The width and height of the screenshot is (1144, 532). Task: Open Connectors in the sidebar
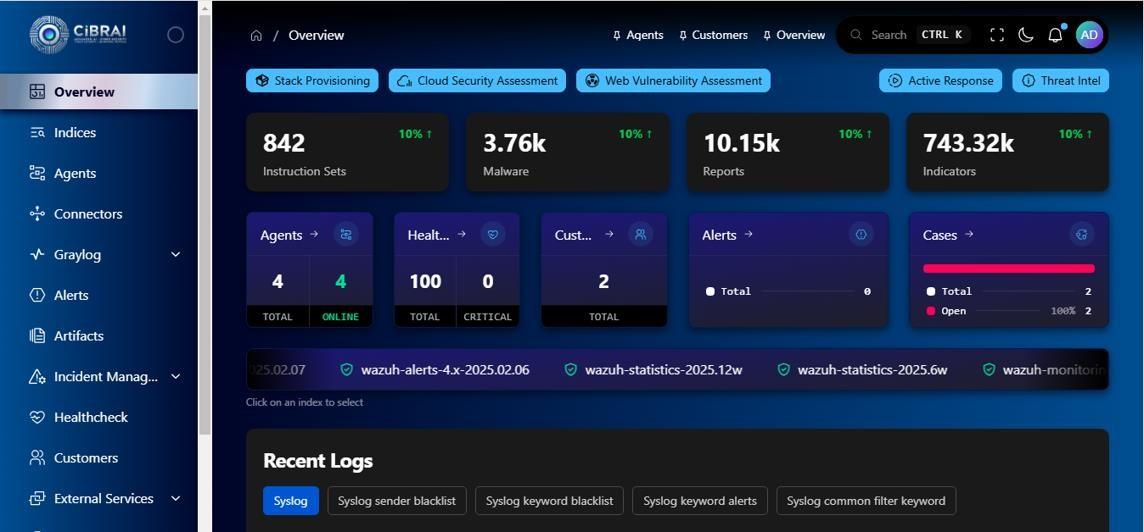click(x=88, y=214)
